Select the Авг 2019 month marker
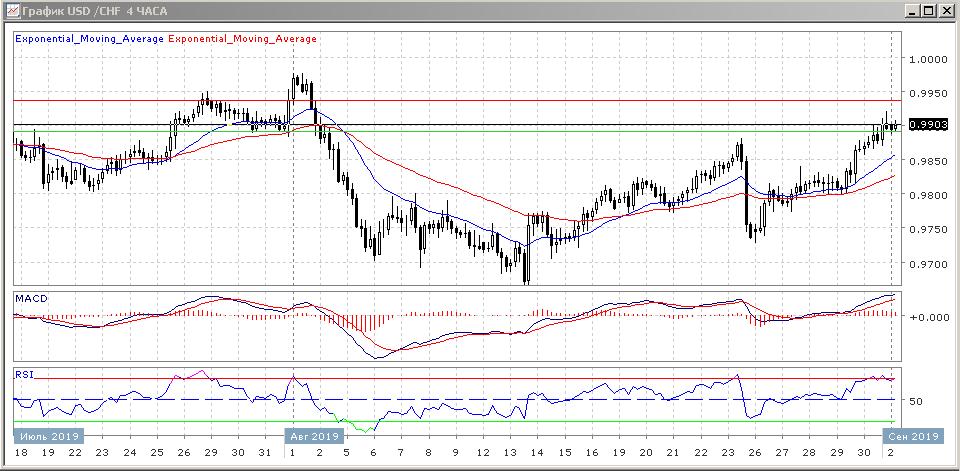The width and height of the screenshot is (960, 471). tap(312, 436)
